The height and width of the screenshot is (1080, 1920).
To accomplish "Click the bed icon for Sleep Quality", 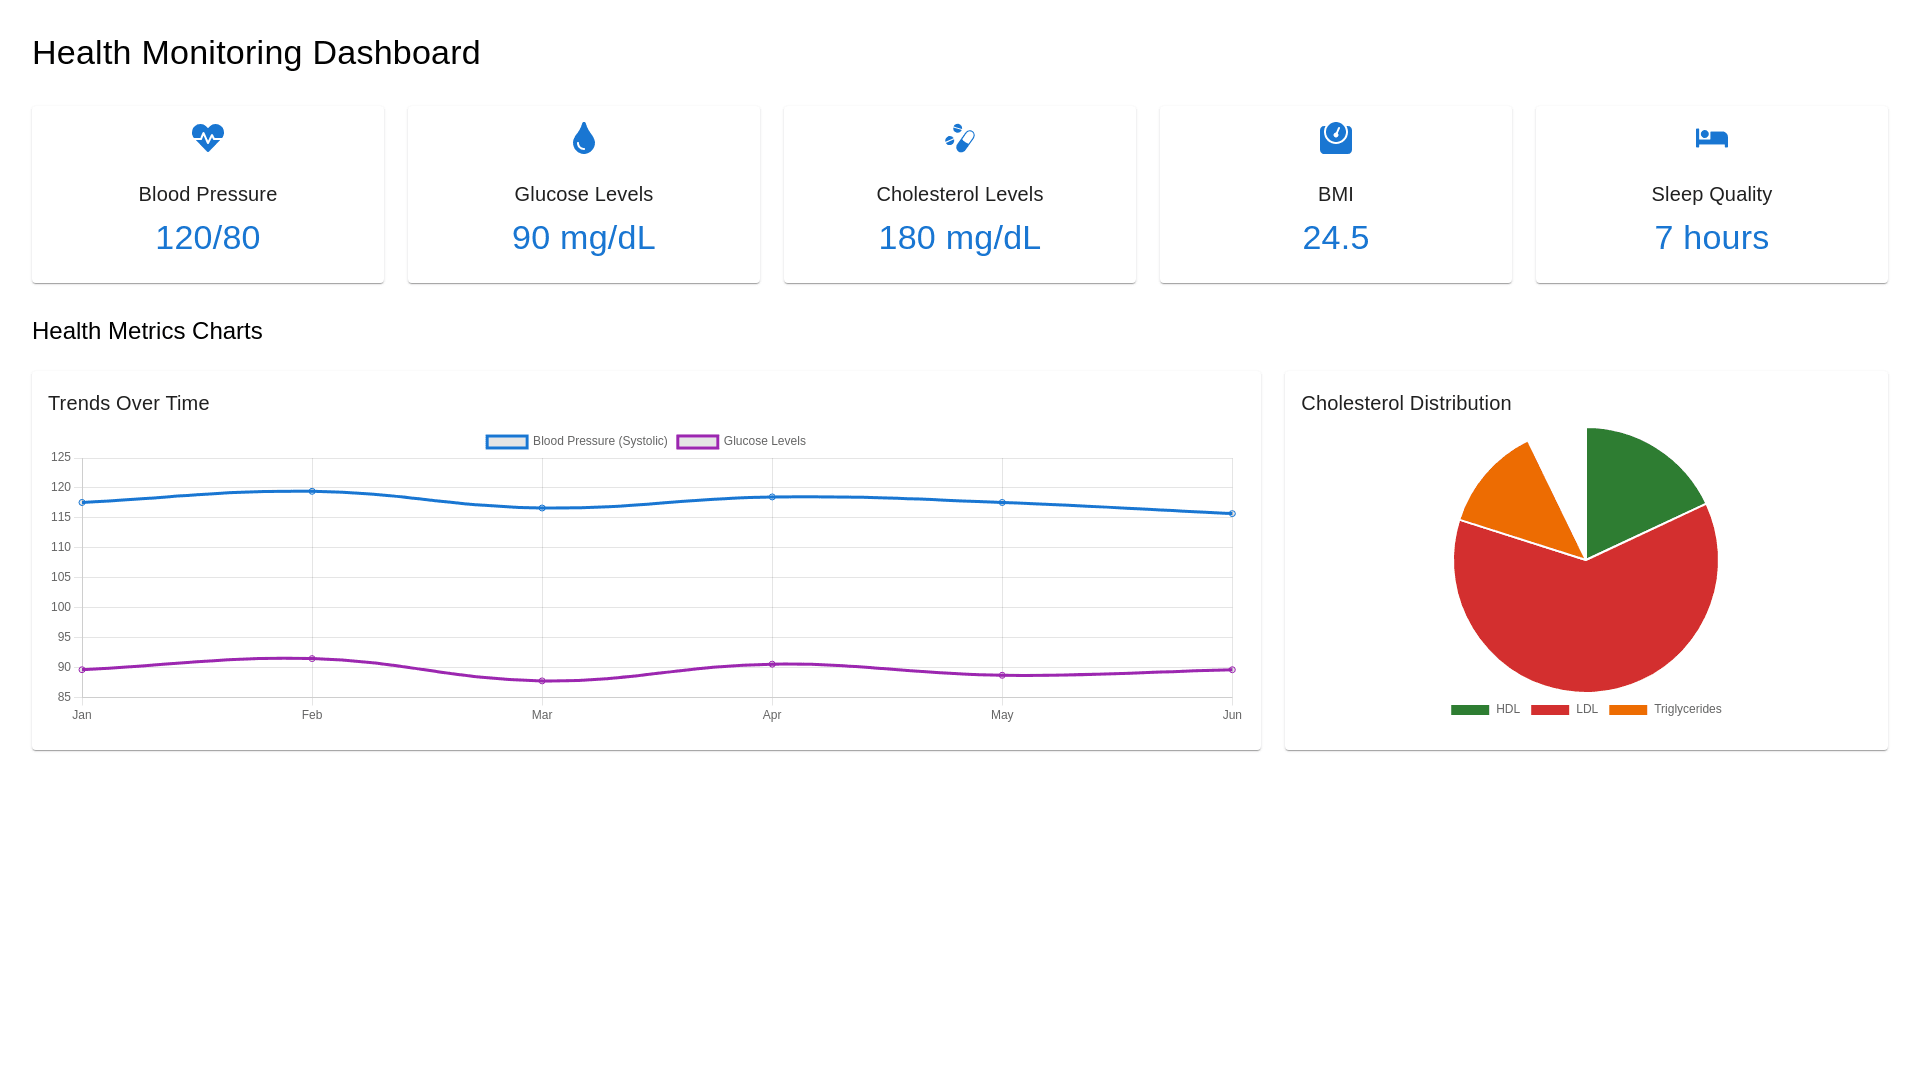I will point(1712,138).
